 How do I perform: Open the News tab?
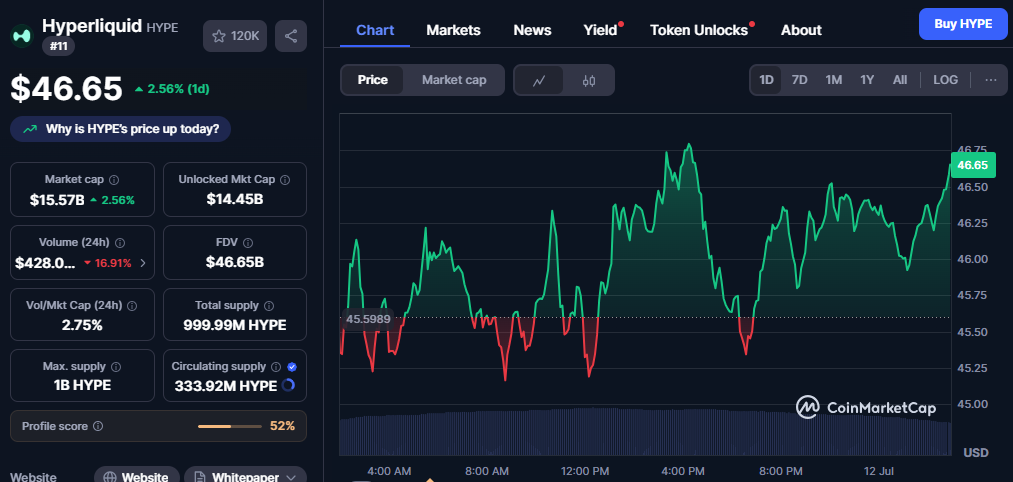coord(532,30)
